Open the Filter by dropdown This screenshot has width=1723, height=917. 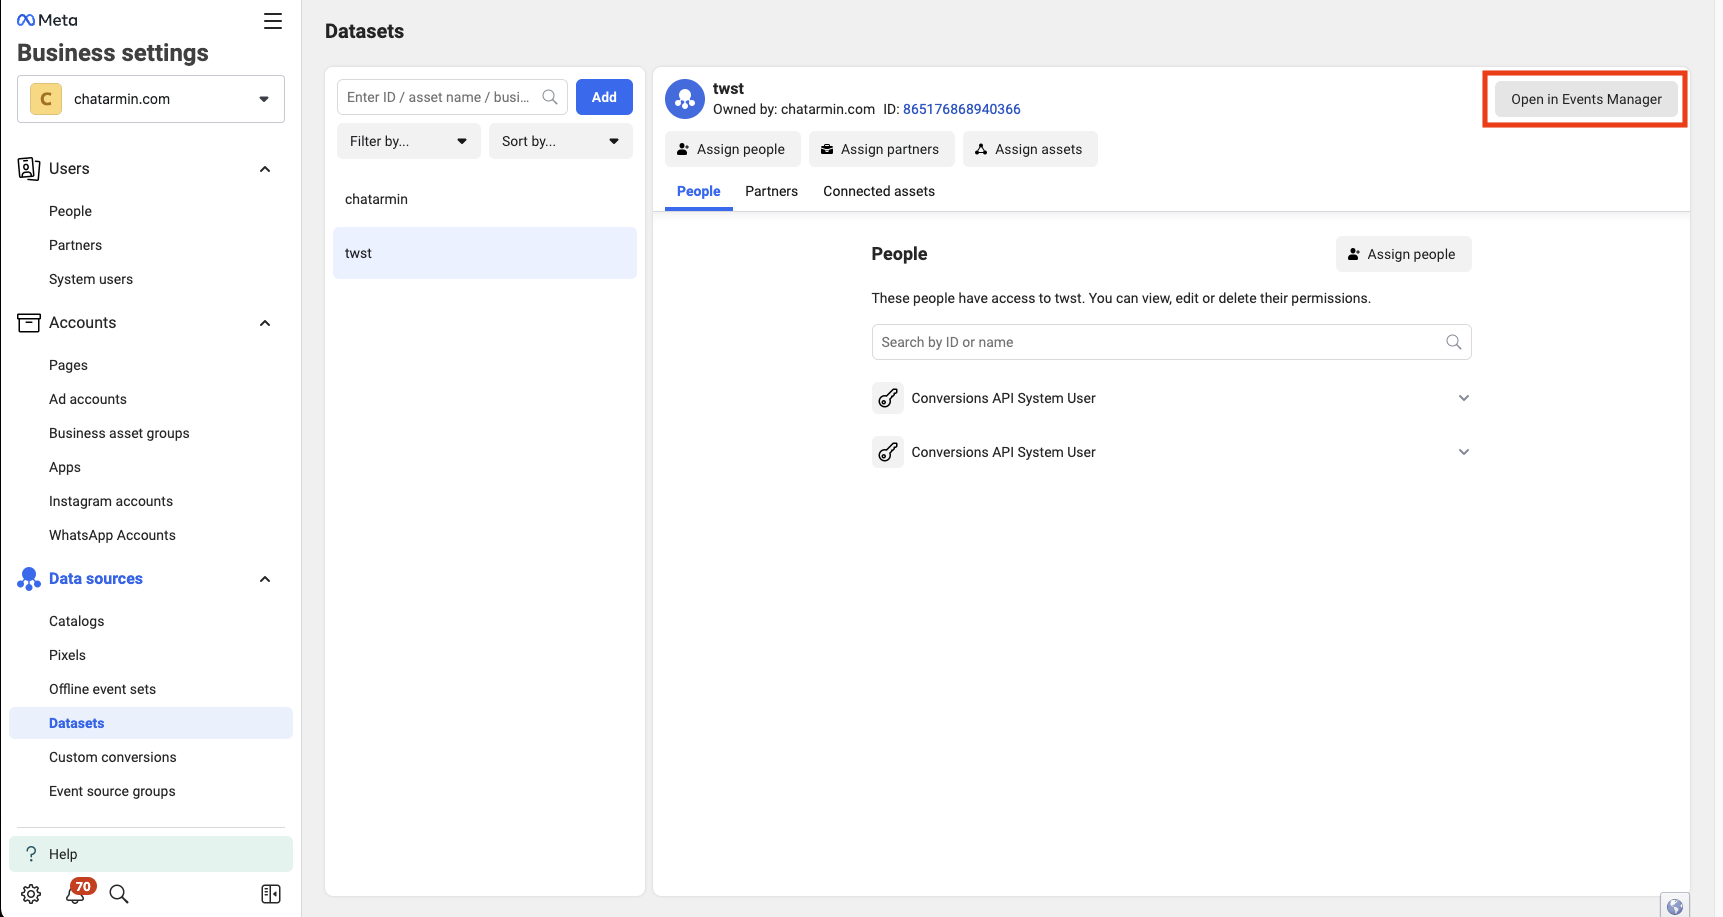(x=408, y=141)
